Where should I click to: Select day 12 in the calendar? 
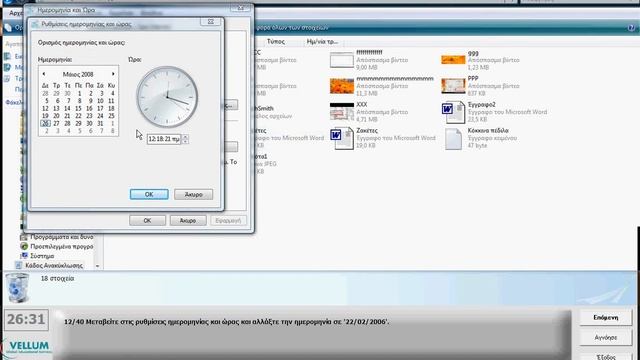45,109
